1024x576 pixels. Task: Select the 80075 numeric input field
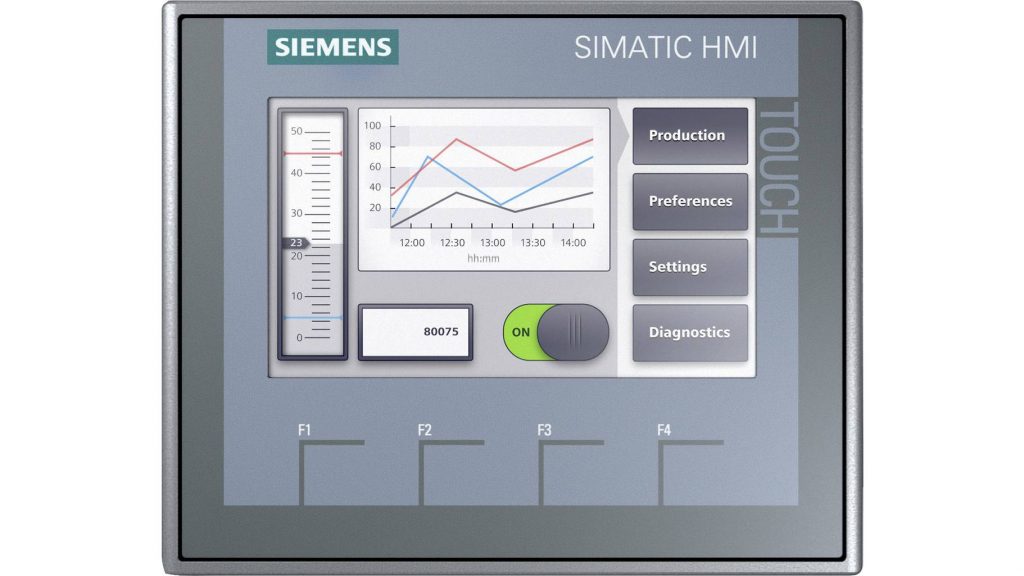click(415, 332)
